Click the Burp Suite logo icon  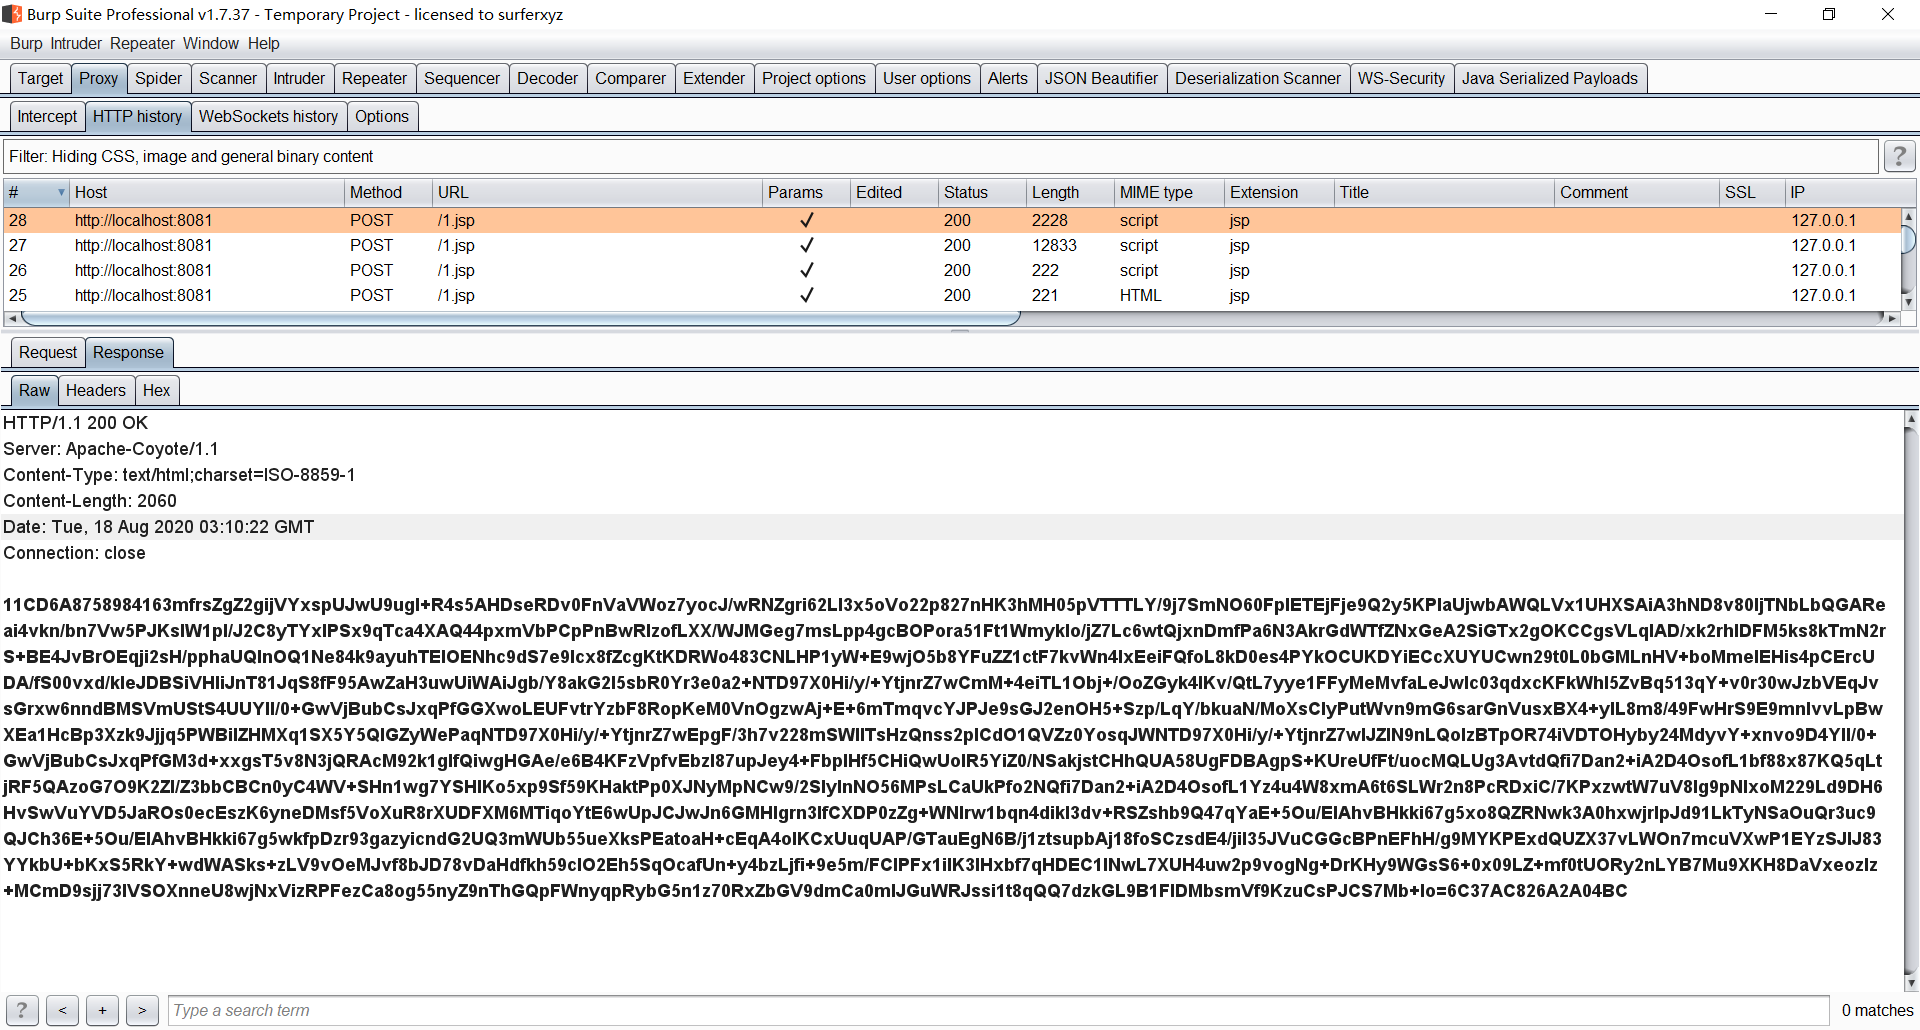click(12, 14)
